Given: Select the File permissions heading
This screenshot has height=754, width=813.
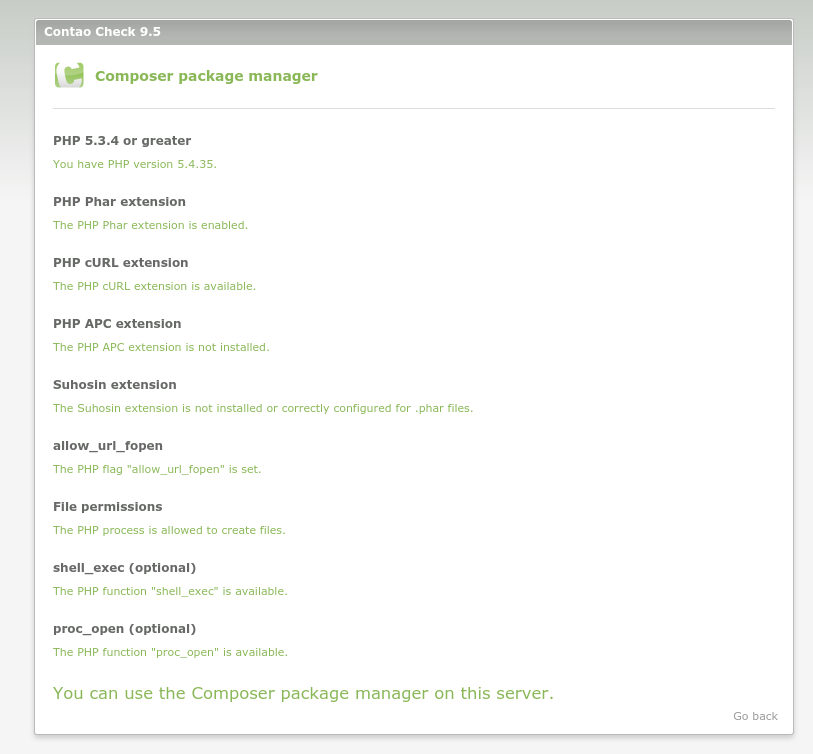Looking at the screenshot, I should pyautogui.click(x=107, y=507).
